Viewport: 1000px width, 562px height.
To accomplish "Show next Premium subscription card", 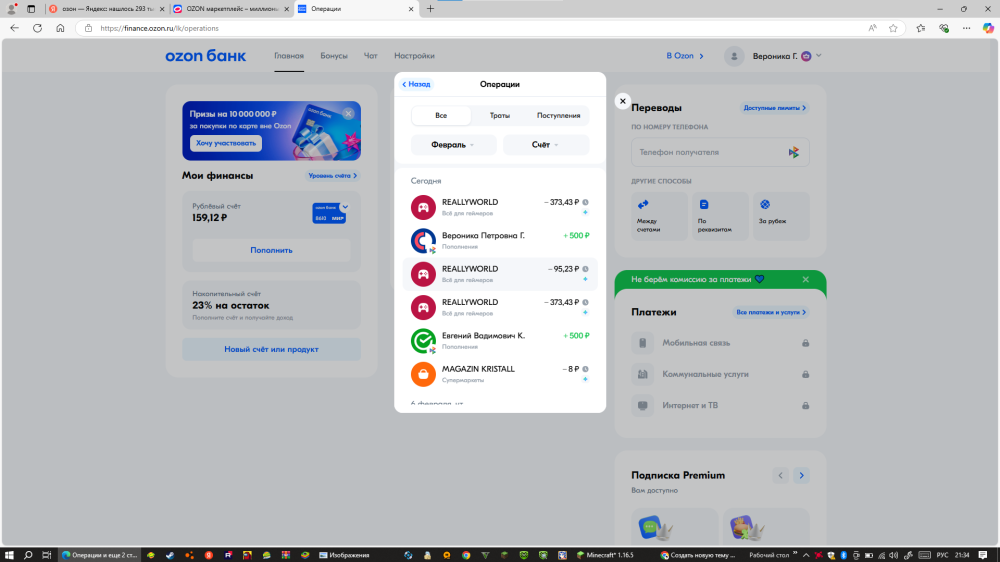I will [802, 475].
